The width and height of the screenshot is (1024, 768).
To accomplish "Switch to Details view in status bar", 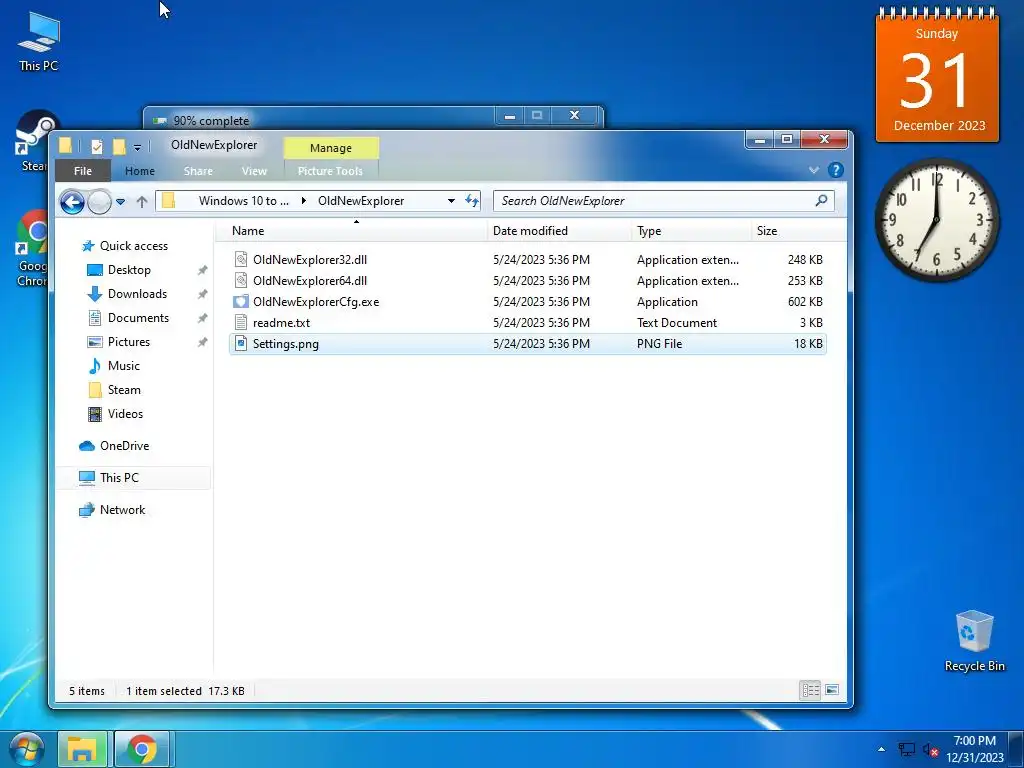I will [x=810, y=690].
